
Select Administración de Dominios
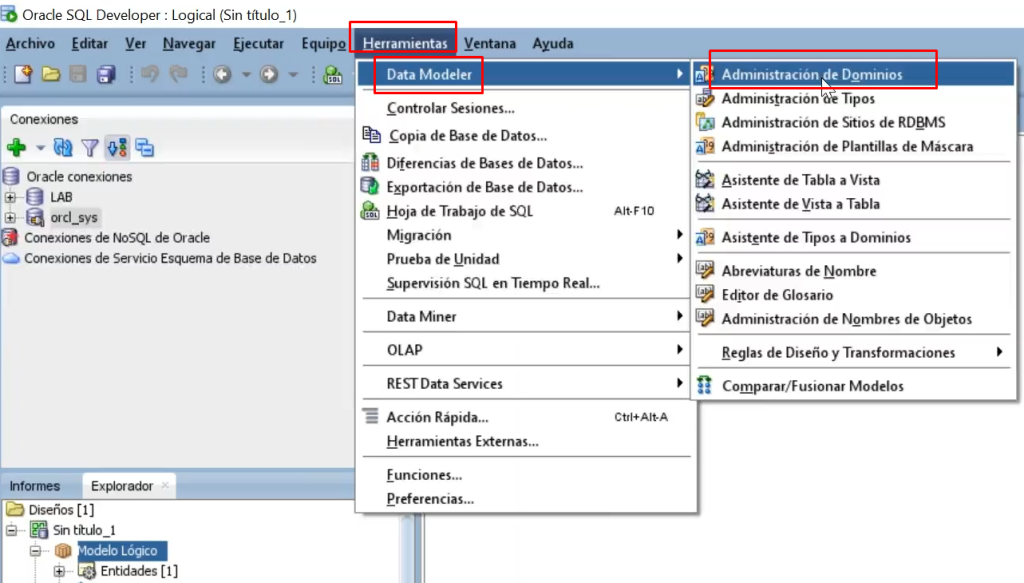coord(854,74)
